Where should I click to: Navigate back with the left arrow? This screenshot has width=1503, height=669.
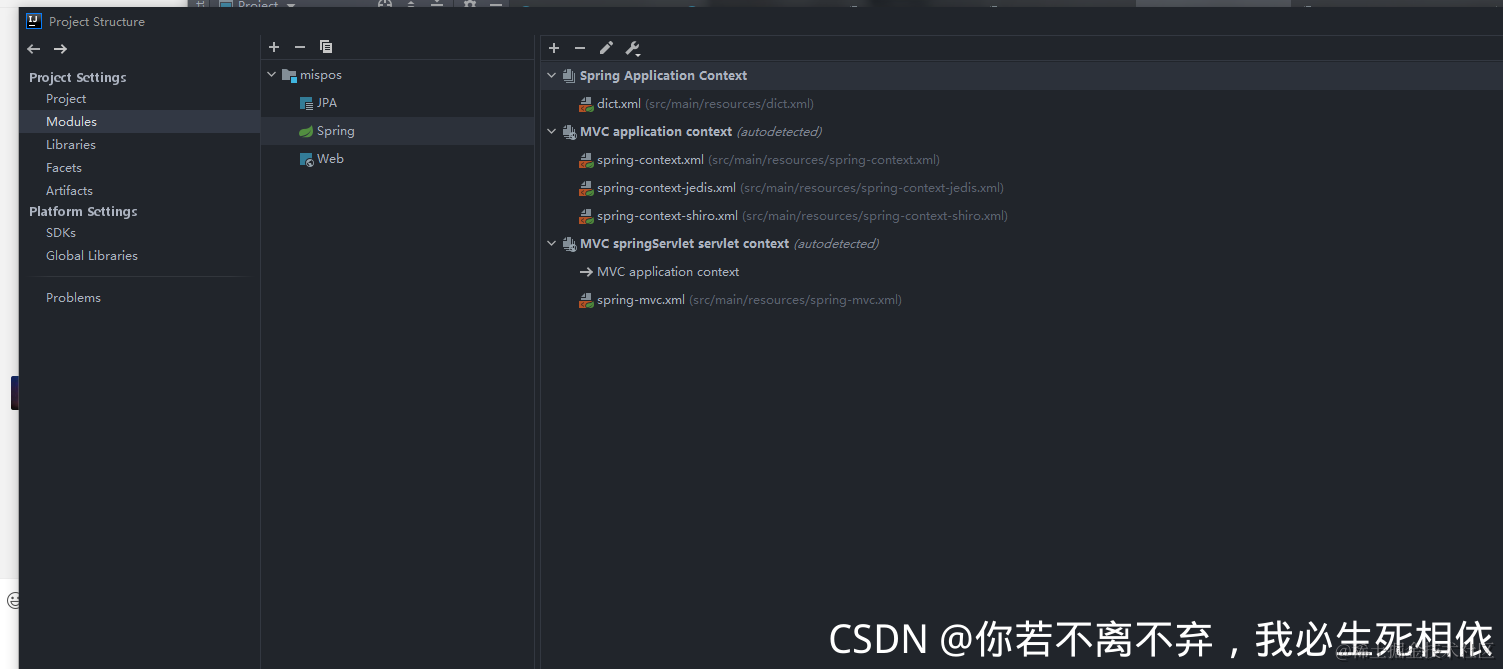pyautogui.click(x=34, y=49)
